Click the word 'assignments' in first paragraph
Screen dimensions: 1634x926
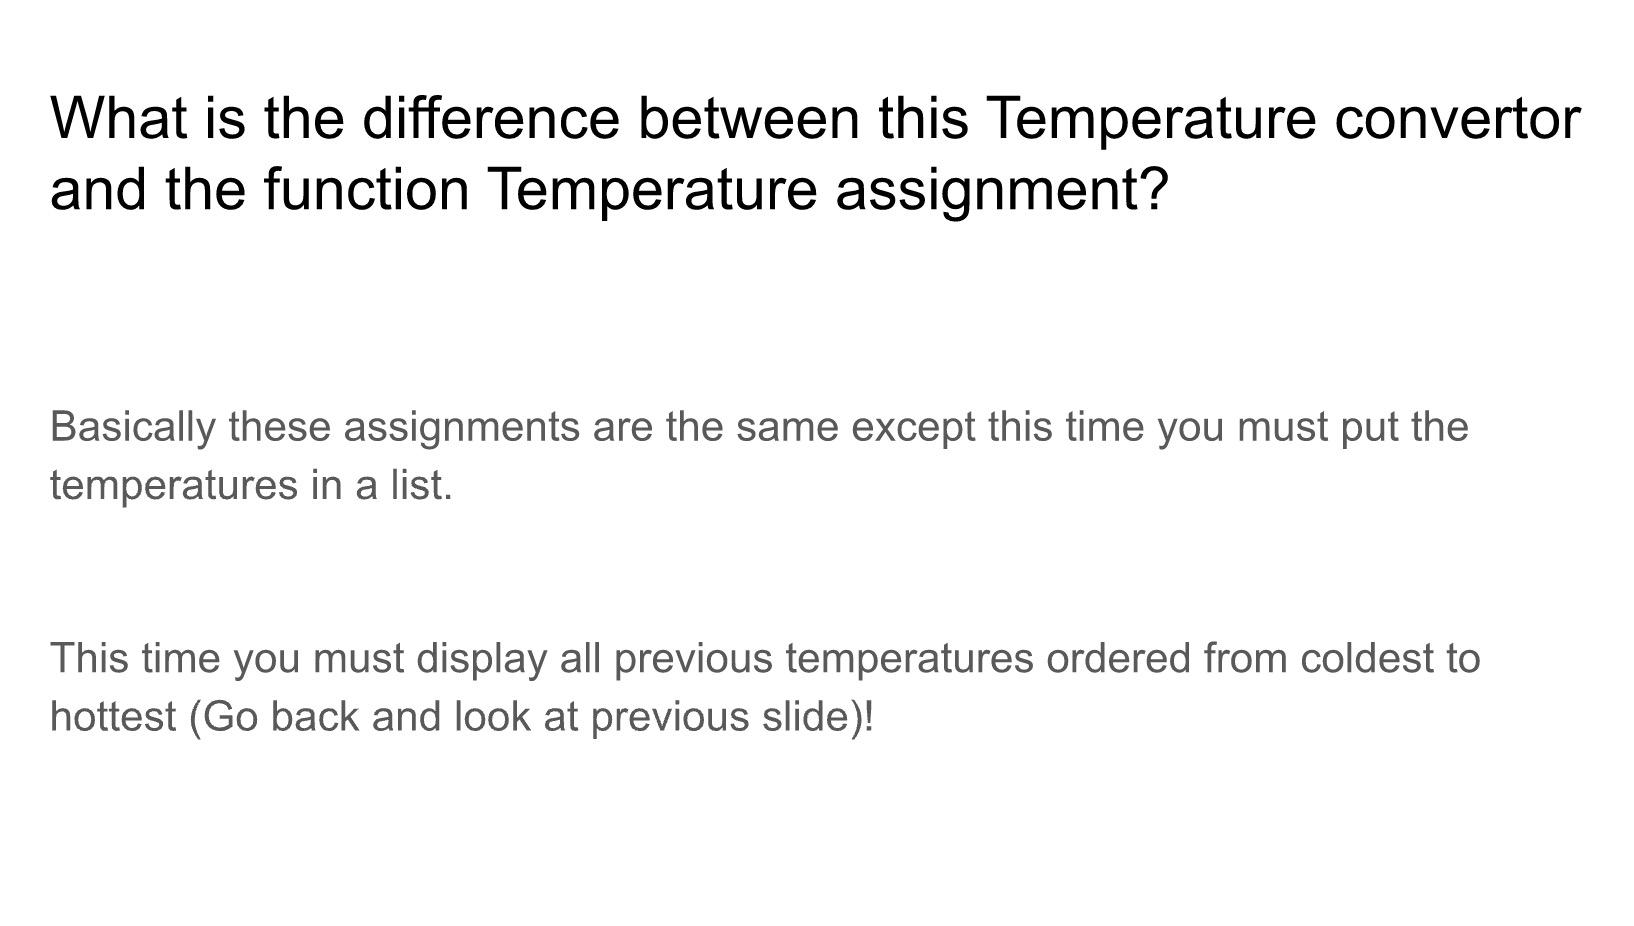(462, 428)
